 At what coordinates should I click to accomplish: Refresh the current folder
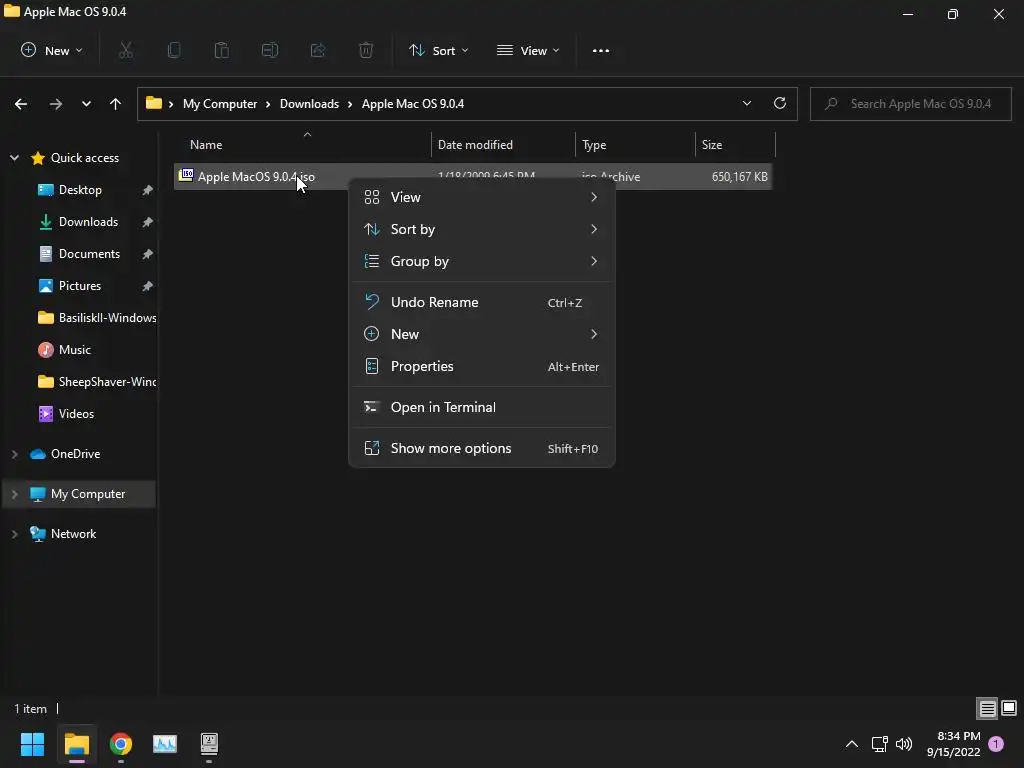[x=780, y=104]
